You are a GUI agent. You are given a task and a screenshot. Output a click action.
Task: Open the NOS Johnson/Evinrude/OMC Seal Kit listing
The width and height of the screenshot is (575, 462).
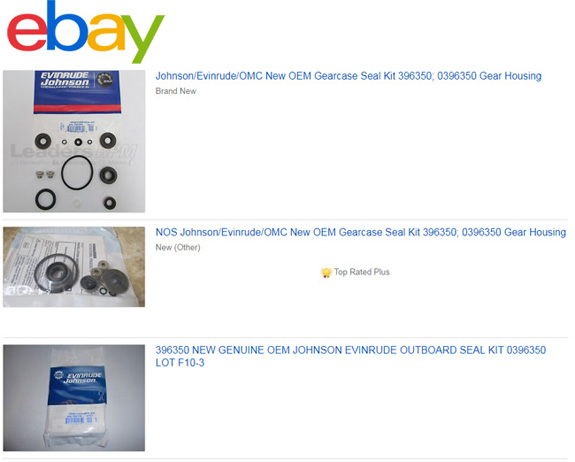point(360,232)
